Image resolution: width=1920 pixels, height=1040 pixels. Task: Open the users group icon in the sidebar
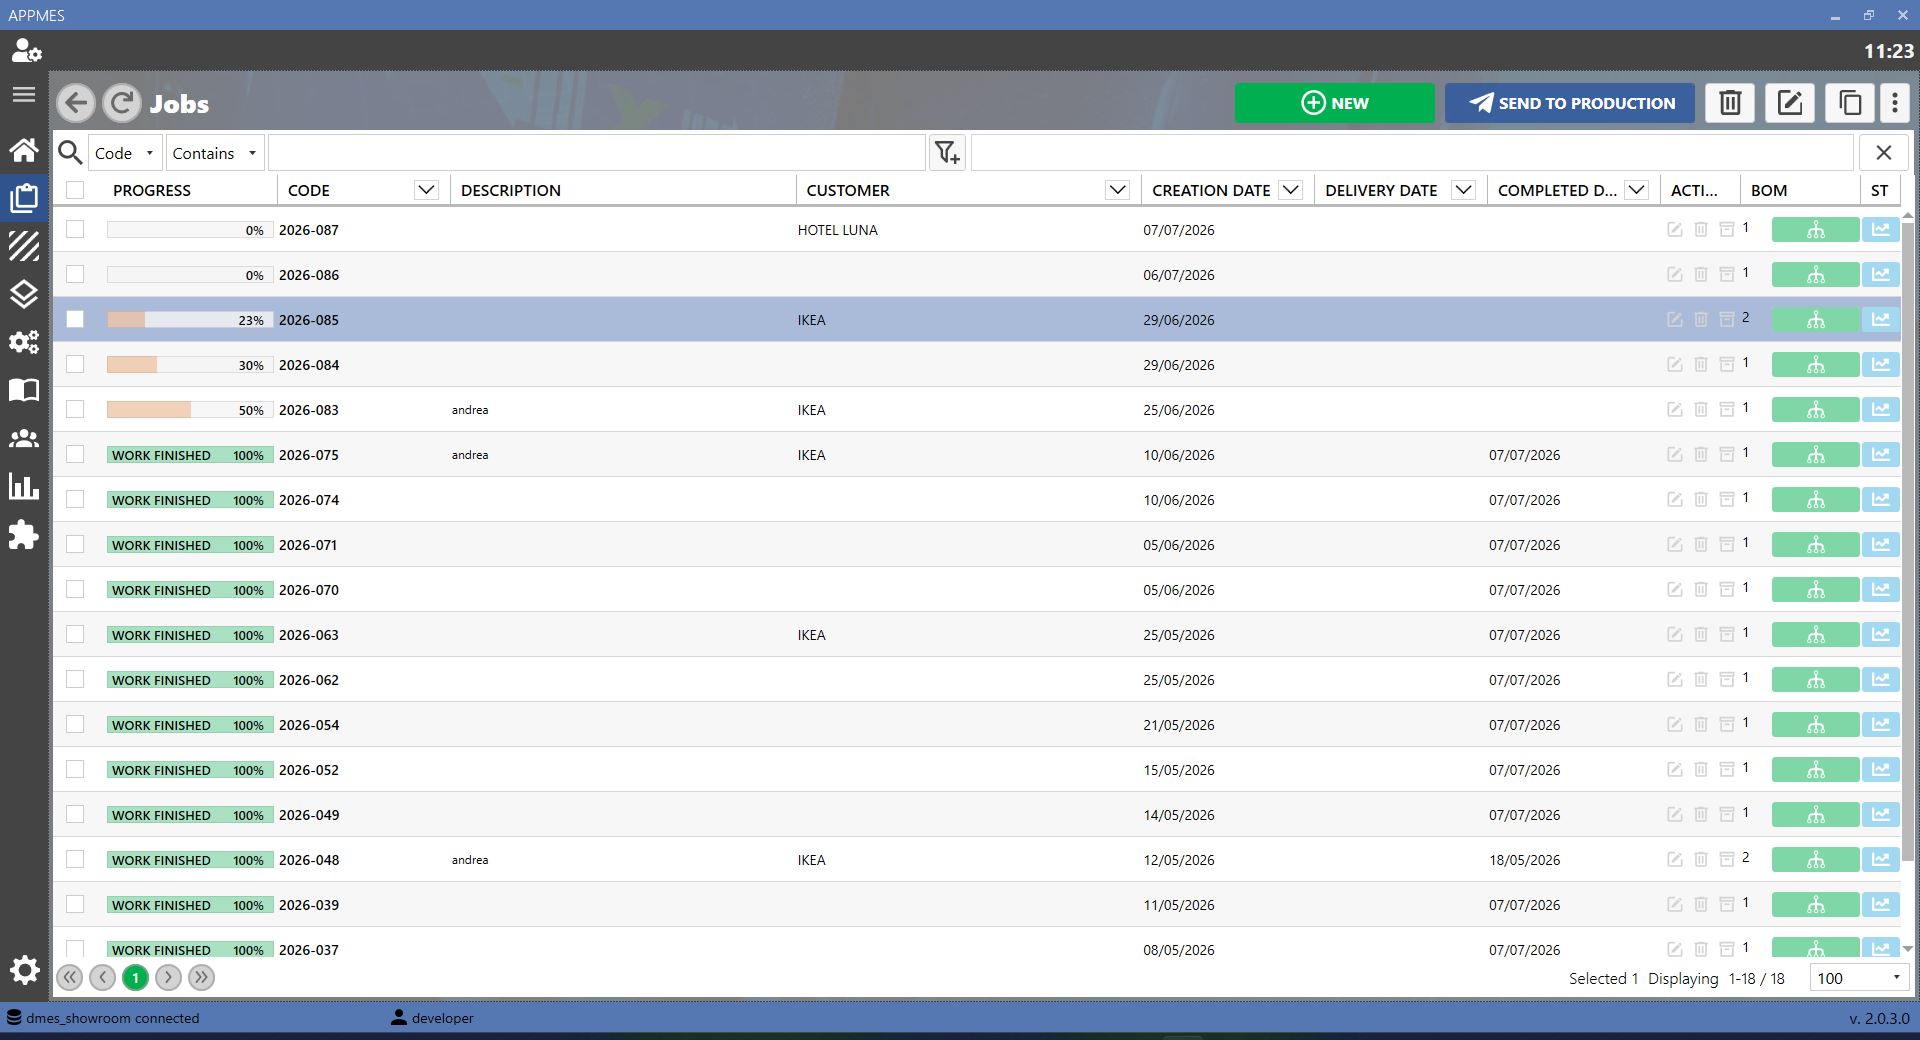24,438
